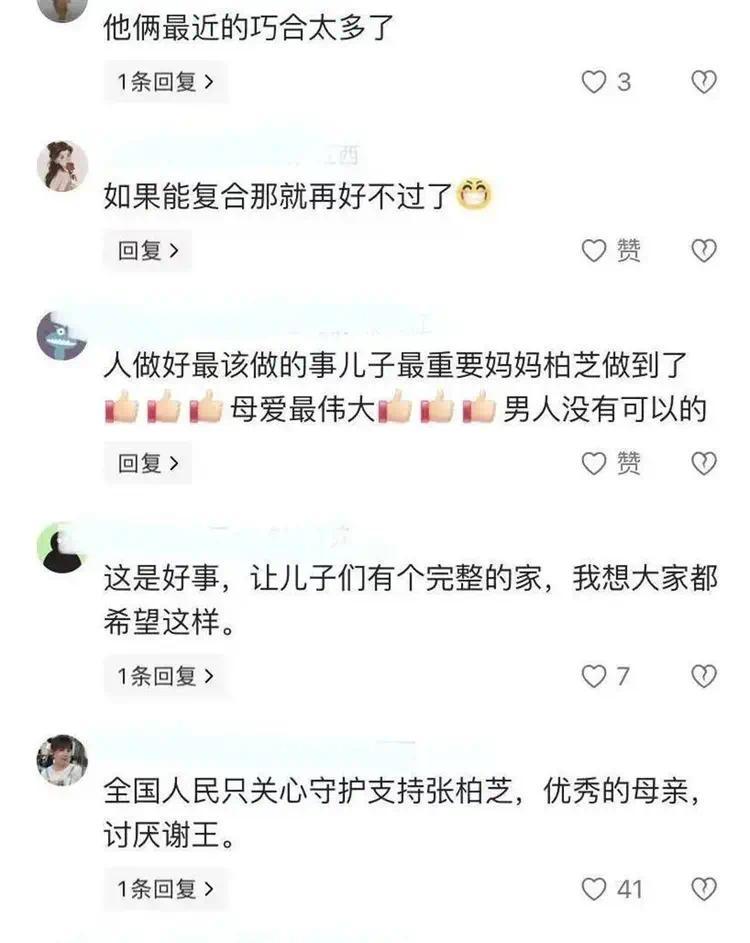The image size is (750, 943).
Task: Reply to the '母爱最伟大' comment
Action: point(148,463)
